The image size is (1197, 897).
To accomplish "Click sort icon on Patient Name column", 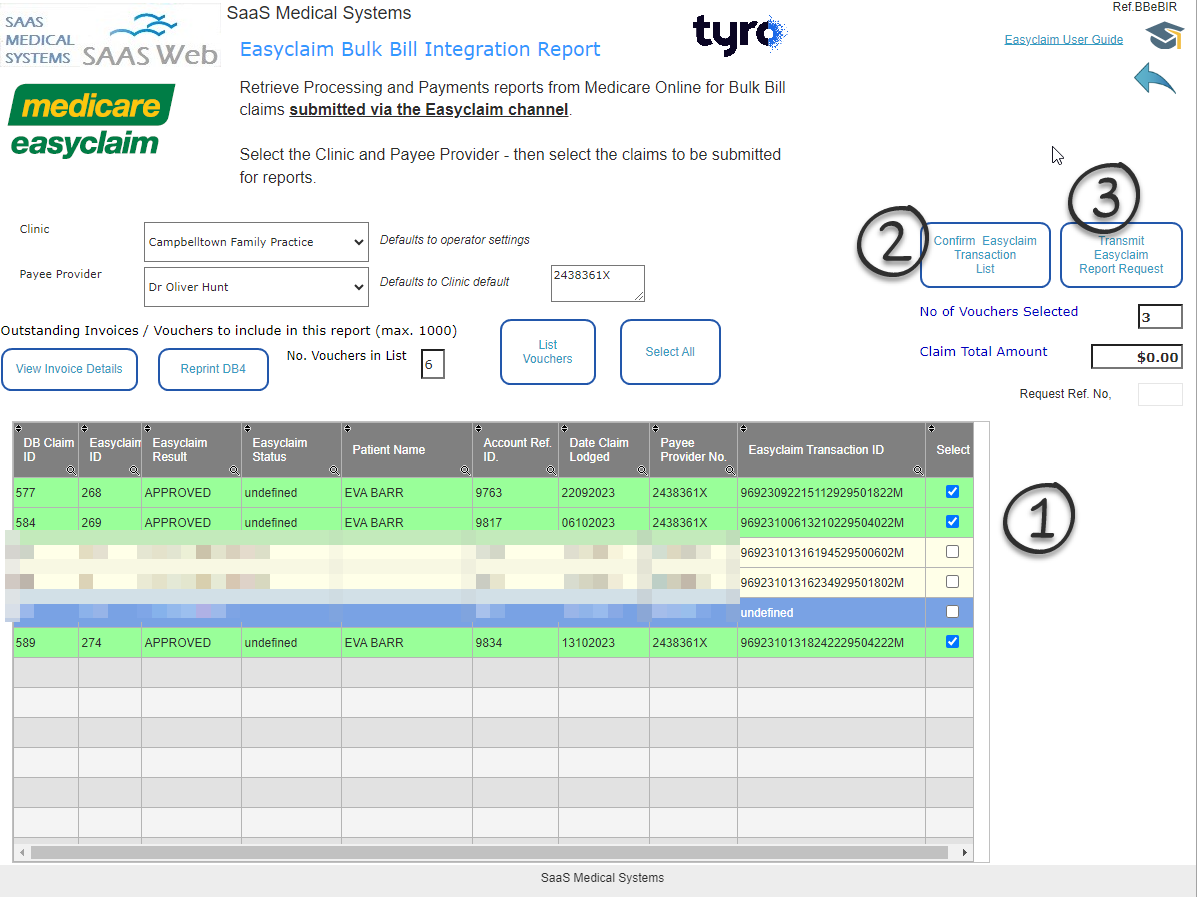I will click(x=347, y=428).
